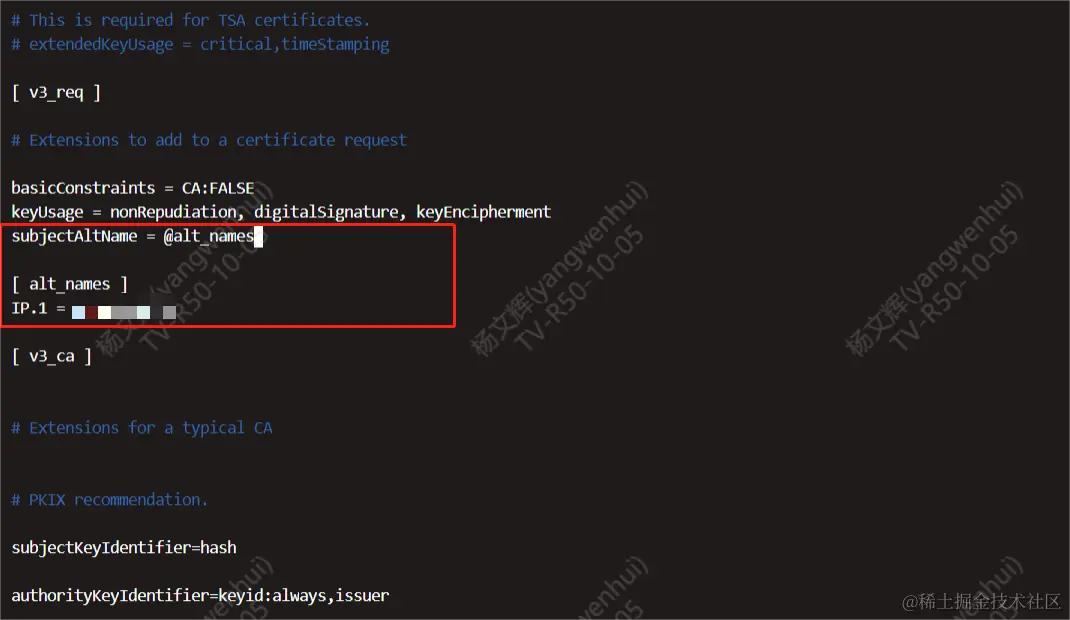Click the line "basicConstraints = CA:FALSE"
Image resolution: width=1070 pixels, height=620 pixels.
point(132,188)
